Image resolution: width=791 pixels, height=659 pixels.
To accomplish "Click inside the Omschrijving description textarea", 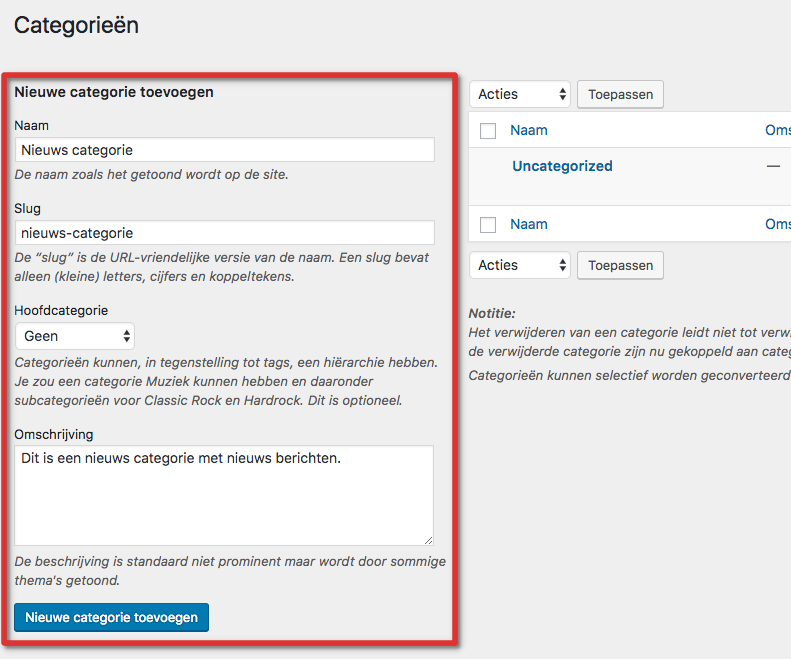I will [225, 495].
